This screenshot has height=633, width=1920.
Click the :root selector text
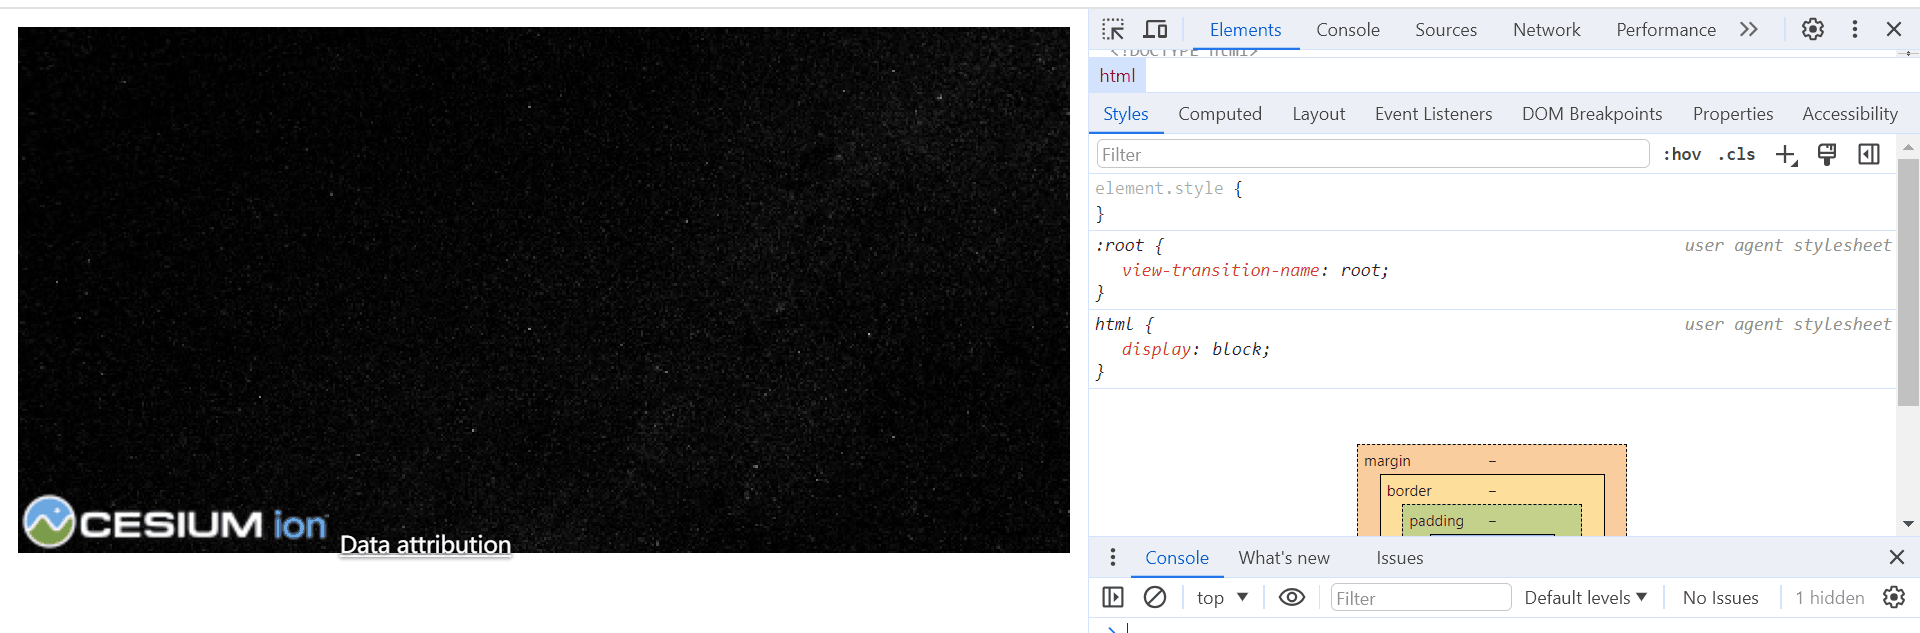click(1119, 246)
